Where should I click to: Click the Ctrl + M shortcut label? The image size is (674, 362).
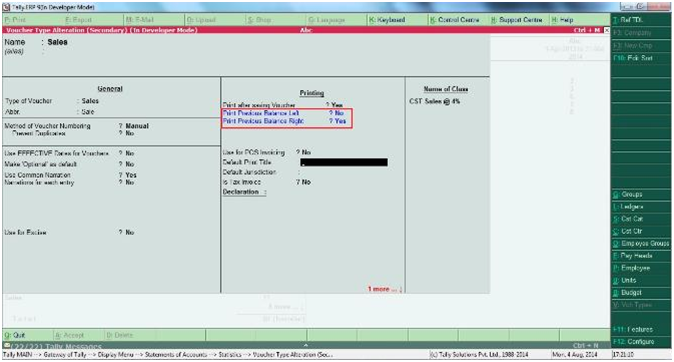pyautogui.click(x=587, y=30)
